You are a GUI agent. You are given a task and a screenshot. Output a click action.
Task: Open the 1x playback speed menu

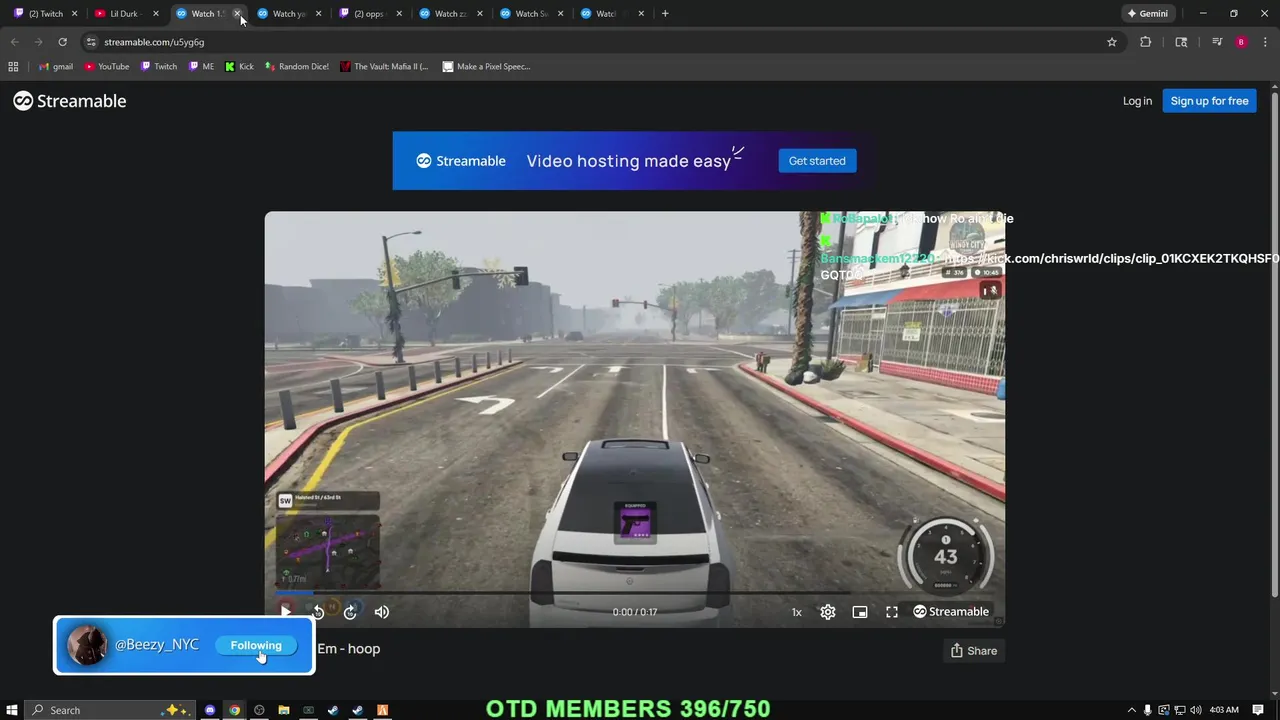(797, 612)
